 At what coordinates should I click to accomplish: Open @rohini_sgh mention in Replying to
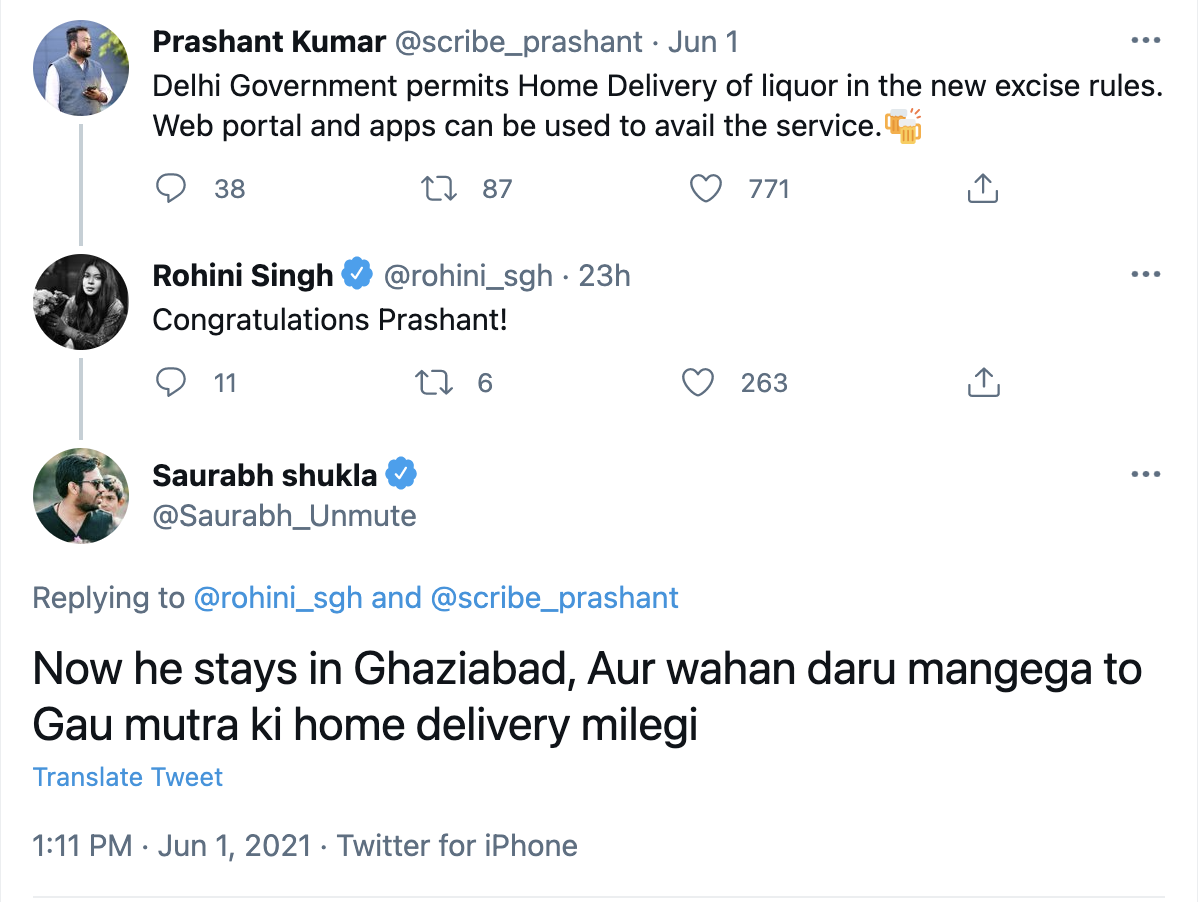click(277, 598)
